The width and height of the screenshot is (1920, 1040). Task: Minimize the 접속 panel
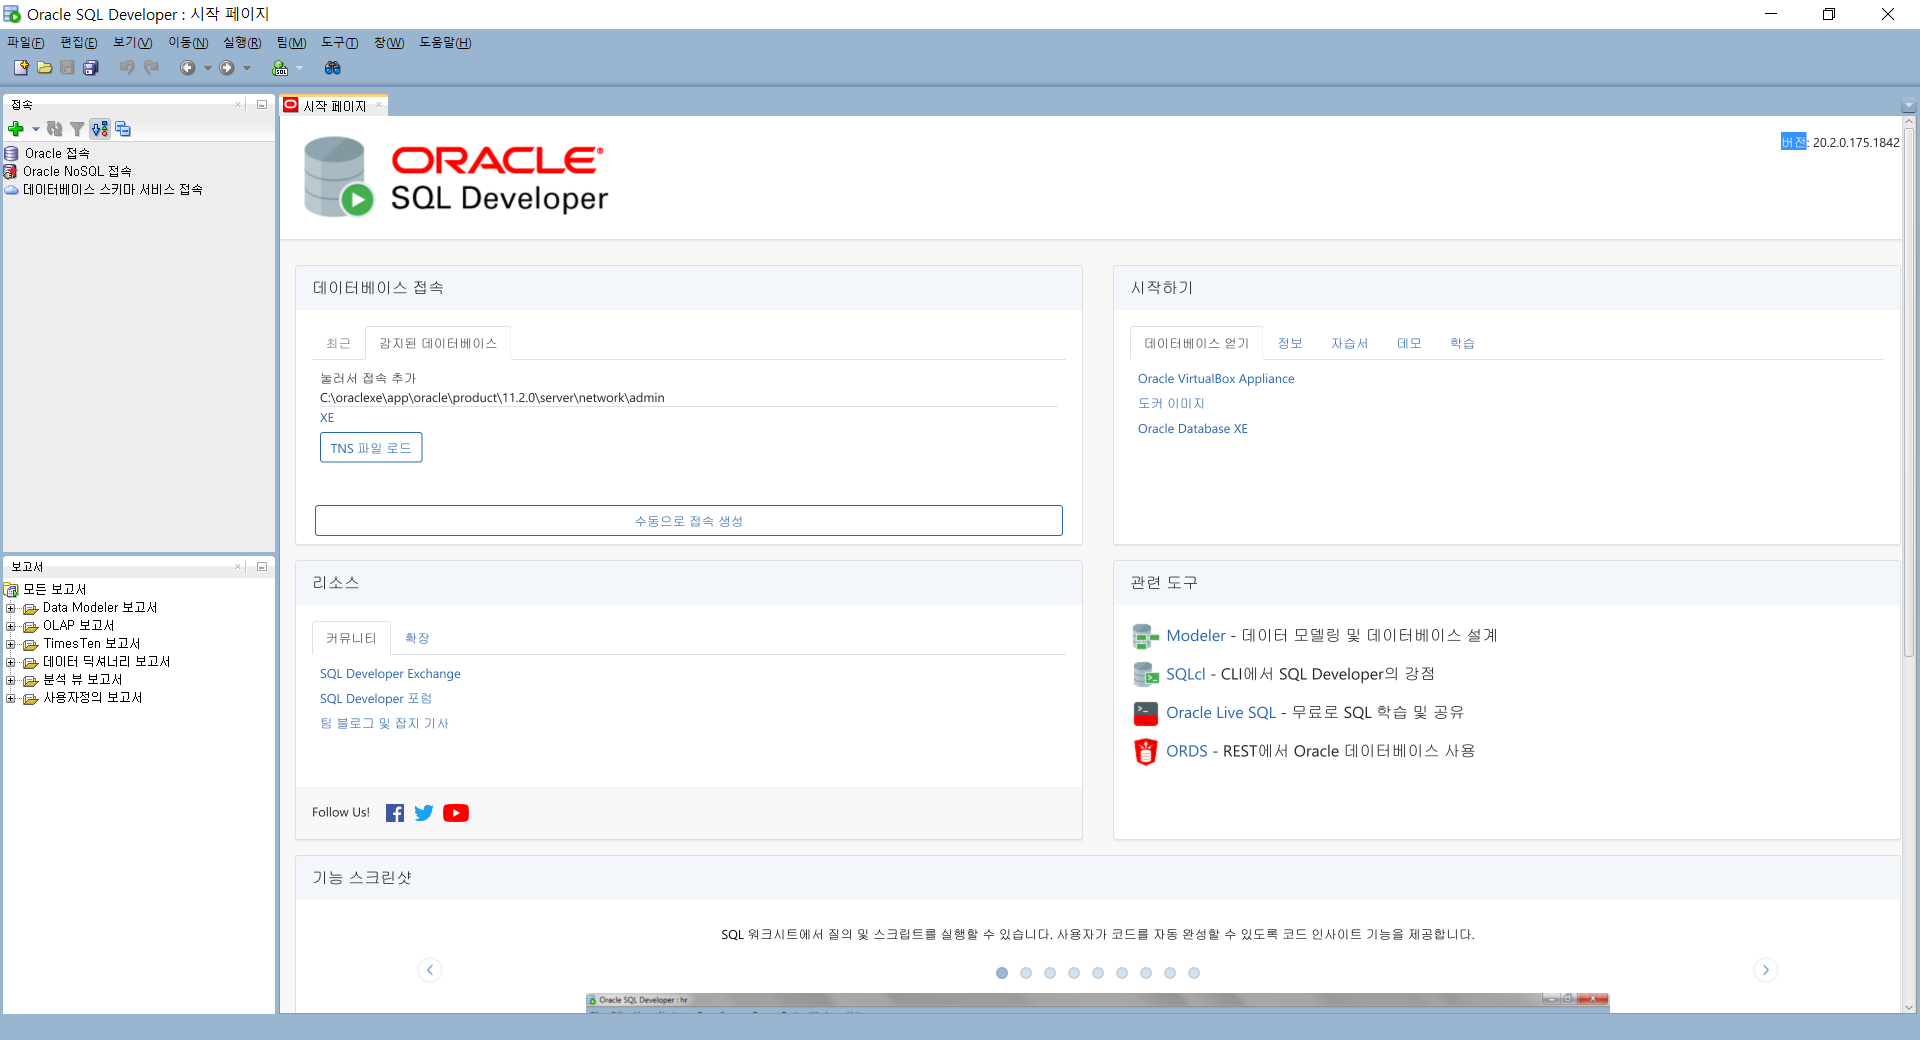pos(262,104)
